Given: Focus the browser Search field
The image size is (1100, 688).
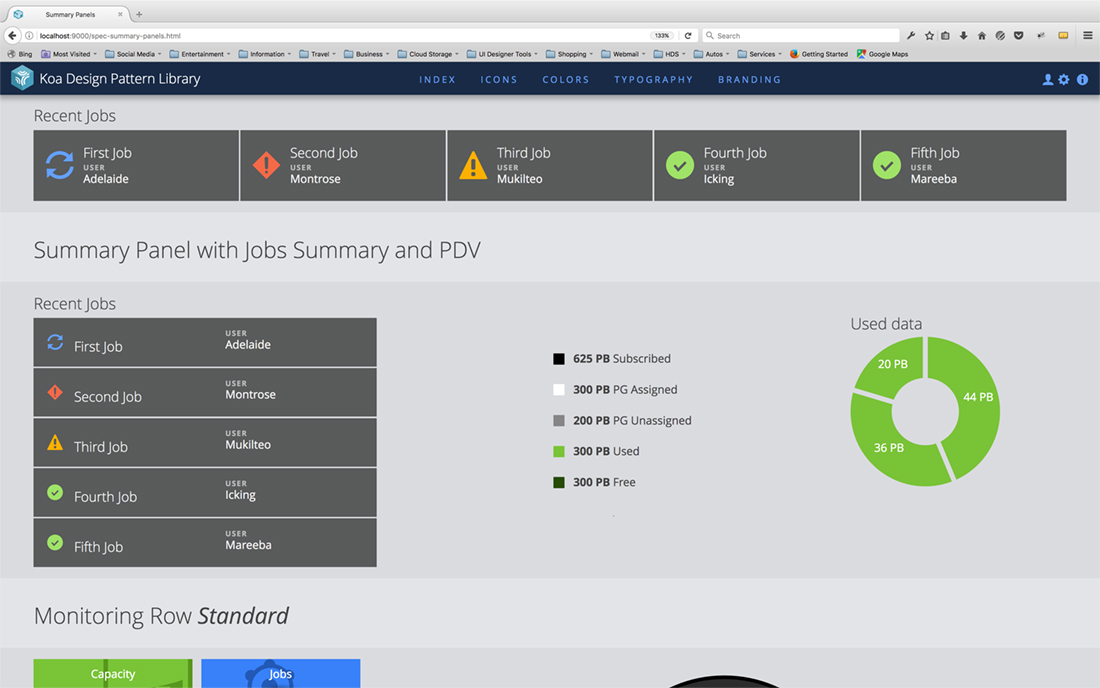Looking at the screenshot, I should 800,35.
